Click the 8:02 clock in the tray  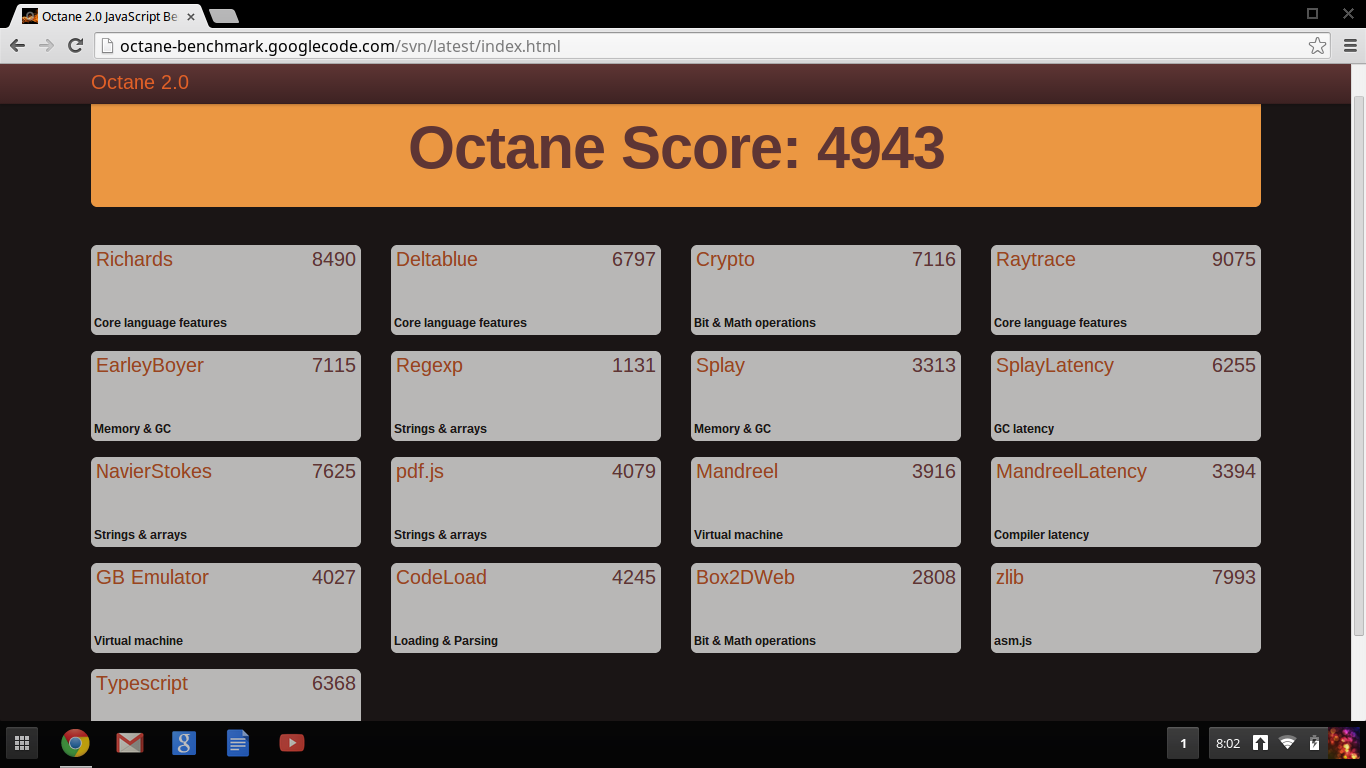1228,743
